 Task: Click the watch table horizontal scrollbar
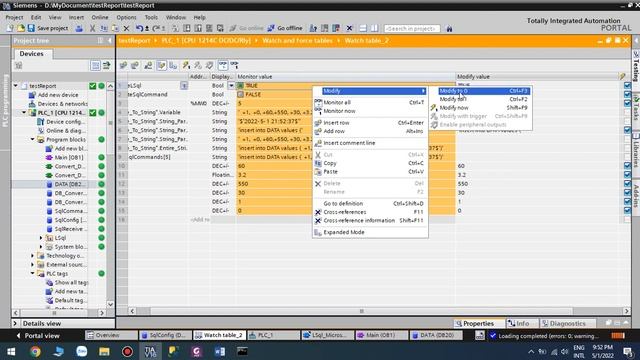pos(361,311)
